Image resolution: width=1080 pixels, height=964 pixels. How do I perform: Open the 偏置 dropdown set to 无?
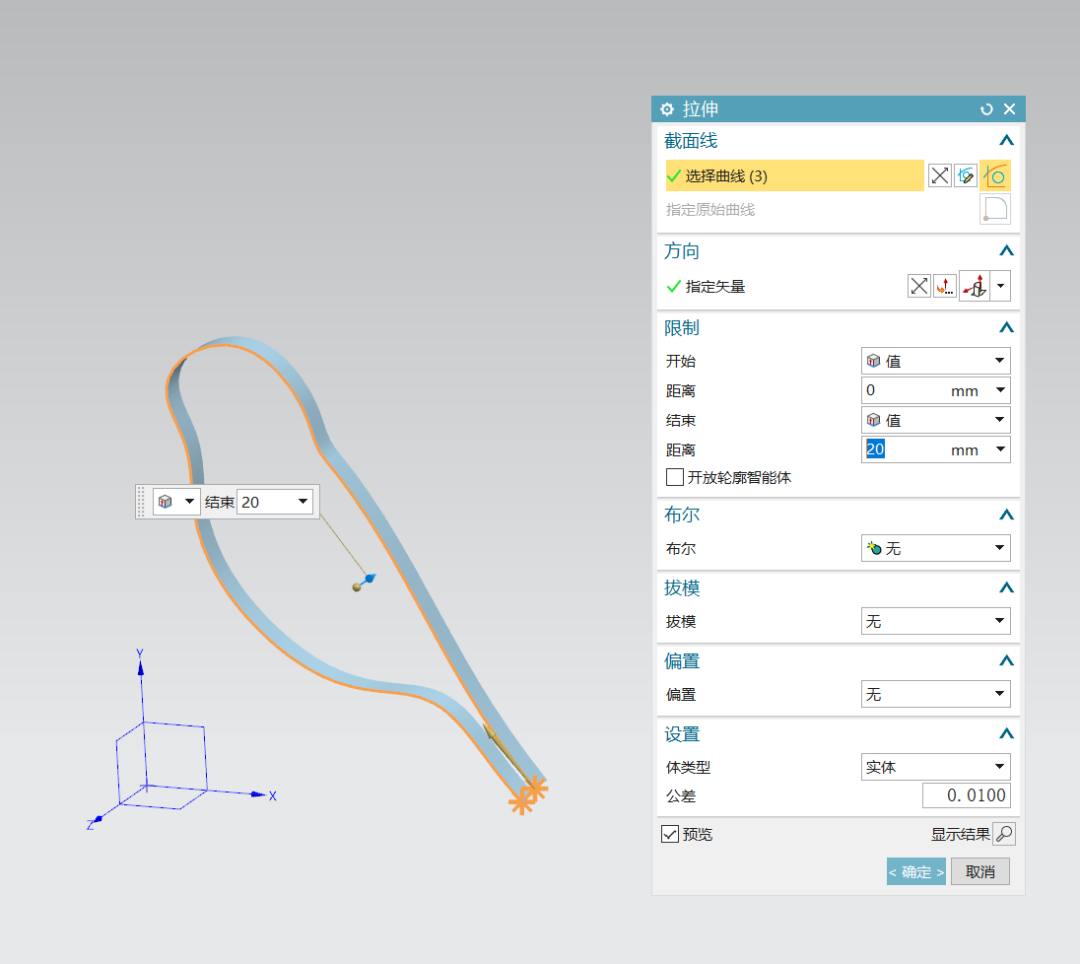pyautogui.click(x=935, y=694)
